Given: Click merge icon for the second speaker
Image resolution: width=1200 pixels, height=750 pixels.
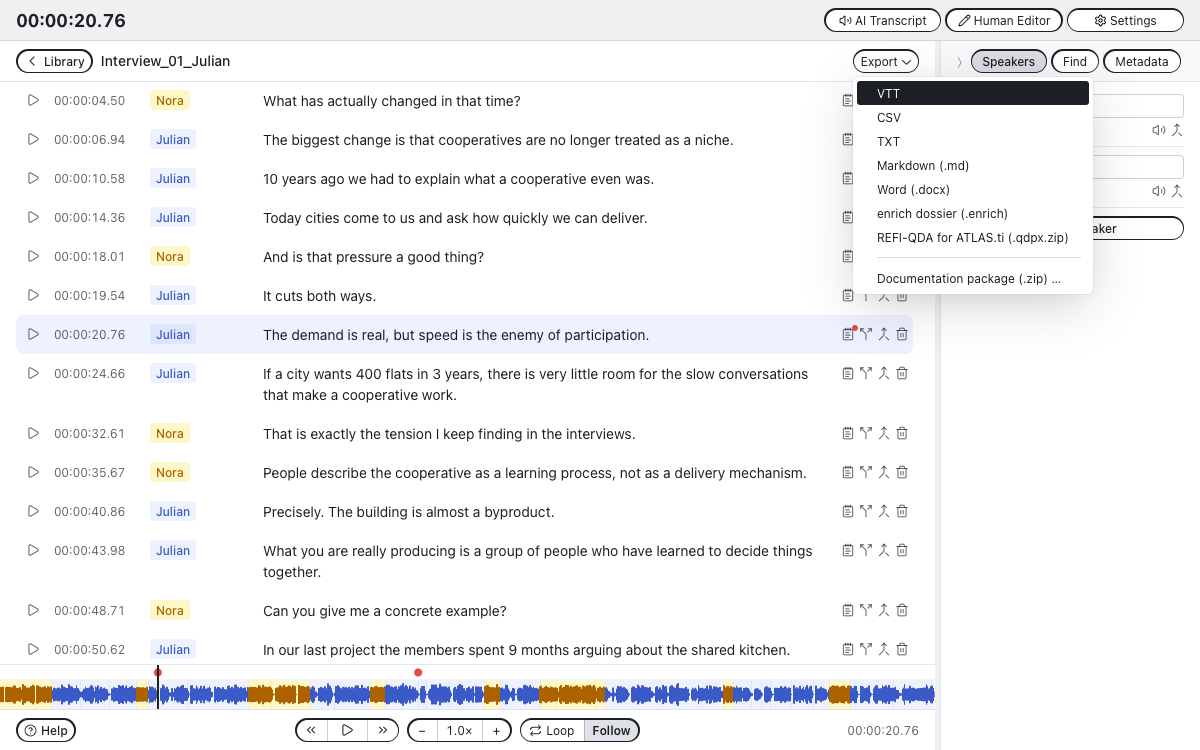Looking at the screenshot, I should (1177, 191).
